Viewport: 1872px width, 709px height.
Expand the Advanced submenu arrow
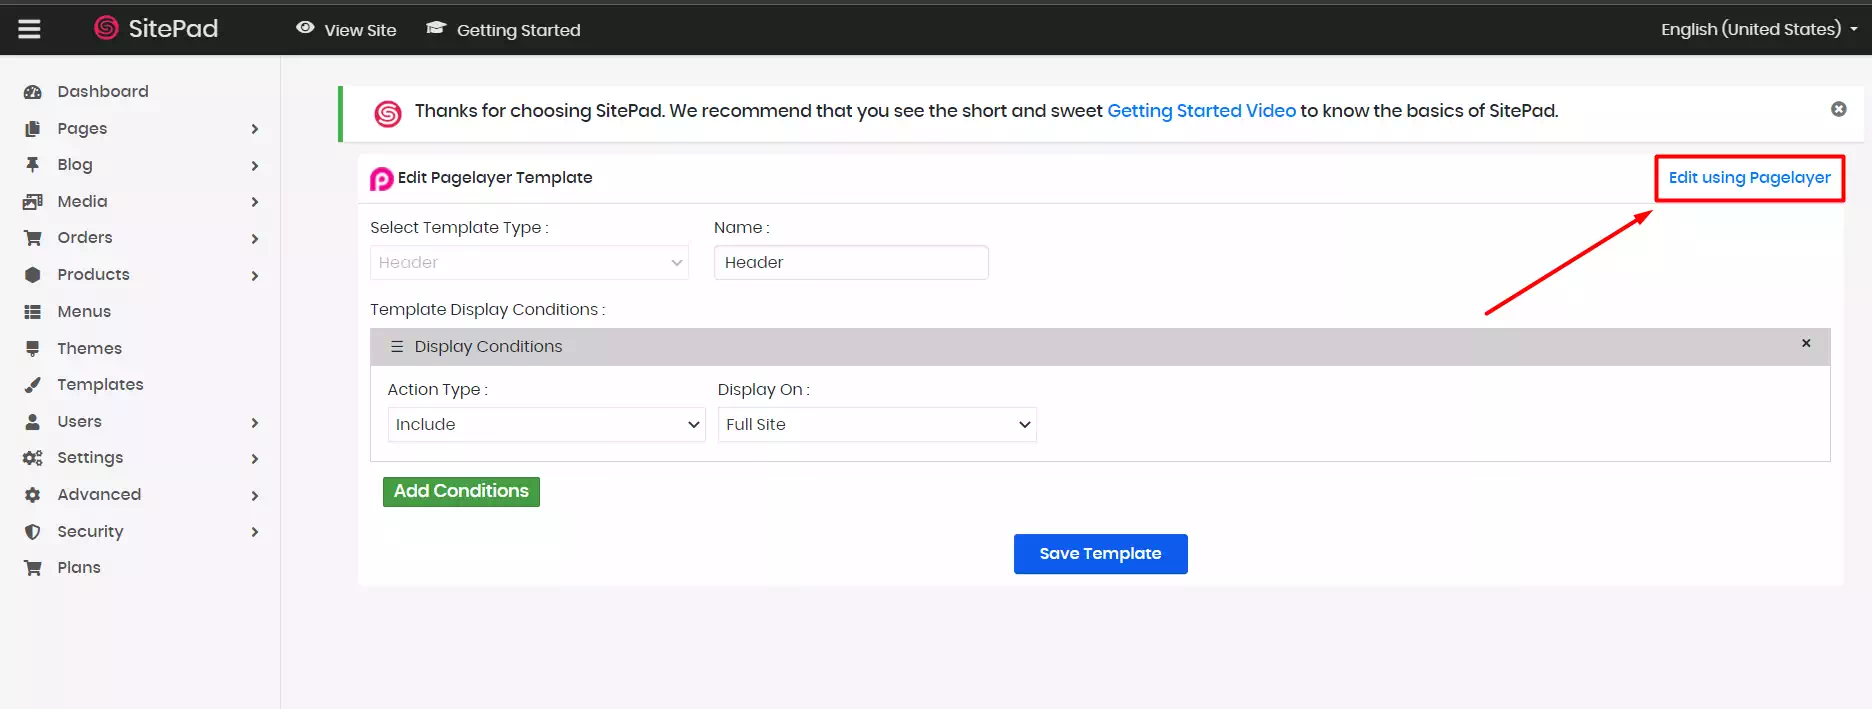click(255, 496)
